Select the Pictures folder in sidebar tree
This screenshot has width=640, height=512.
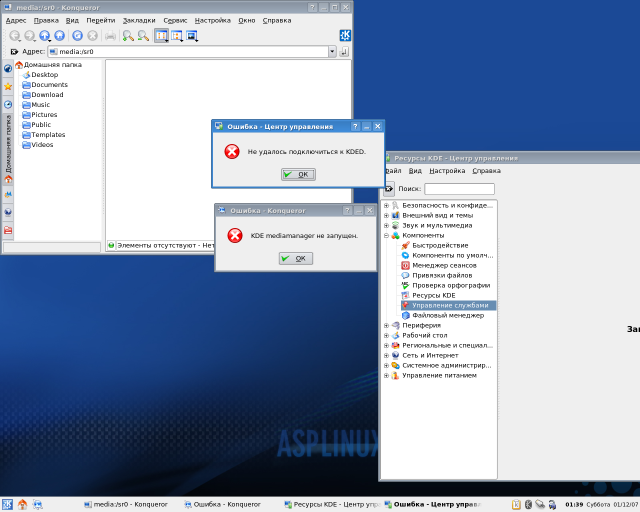click(40, 115)
